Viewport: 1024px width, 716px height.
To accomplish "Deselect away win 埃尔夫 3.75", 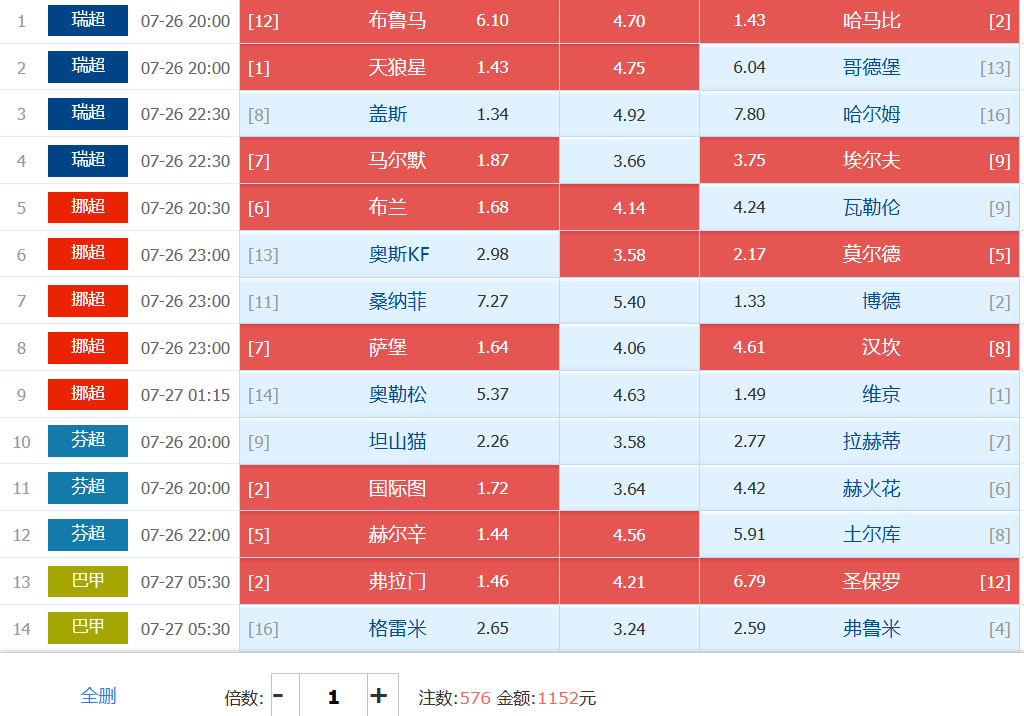I will pos(859,161).
